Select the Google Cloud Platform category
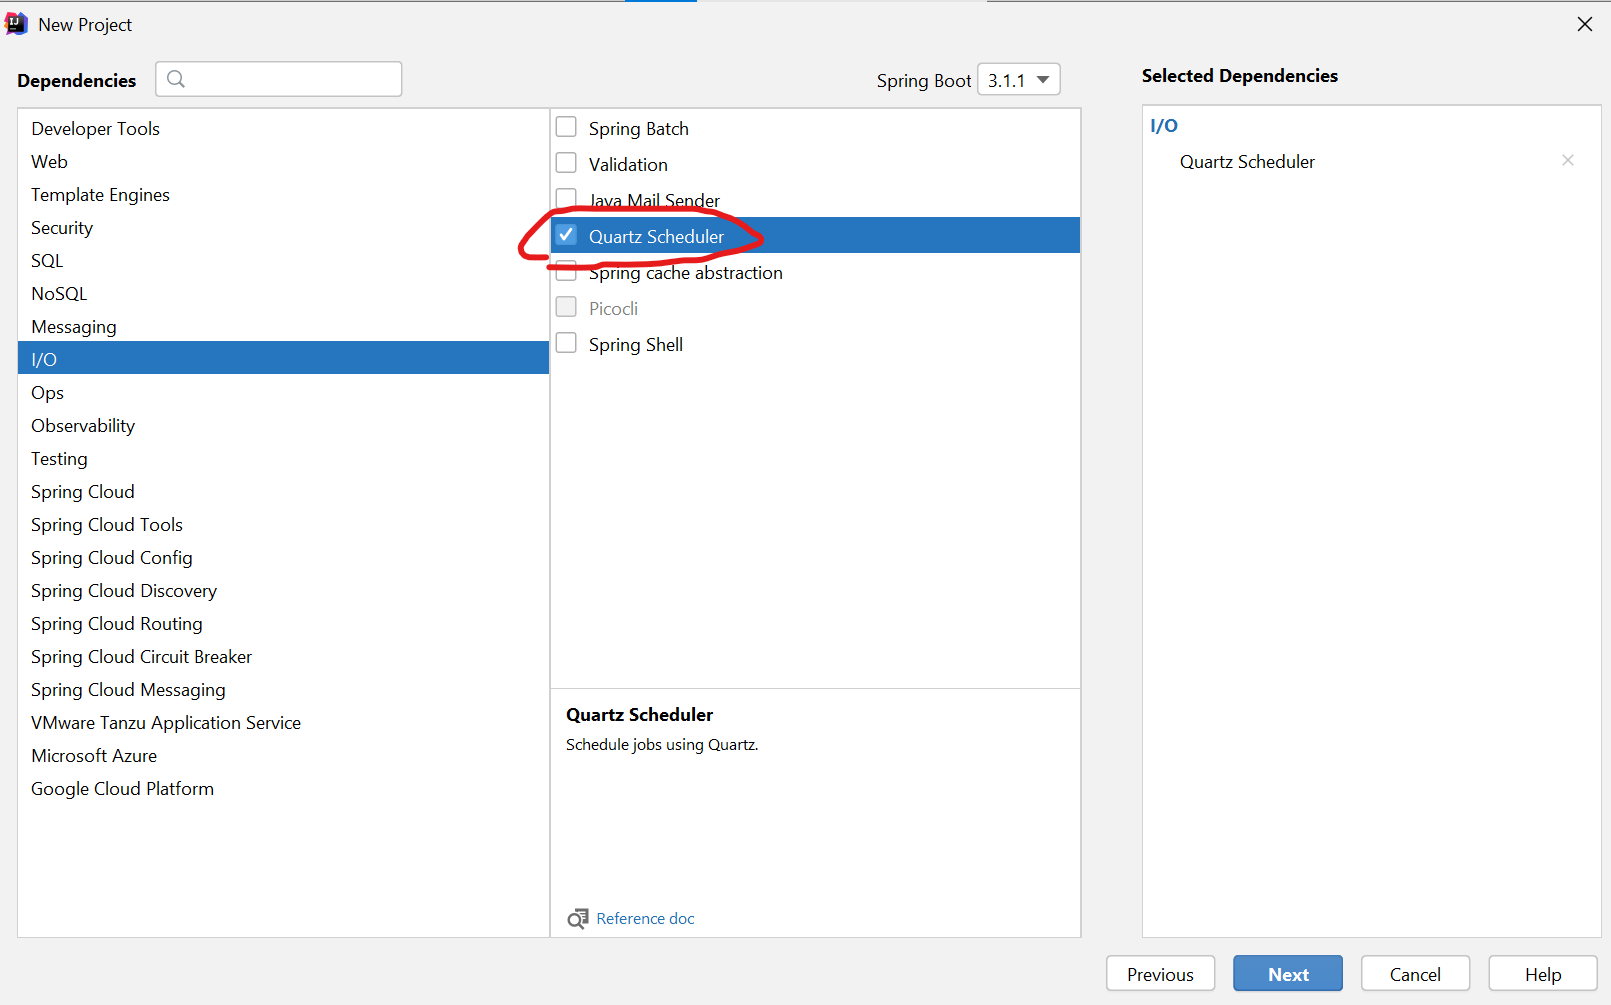 [x=283, y=789]
